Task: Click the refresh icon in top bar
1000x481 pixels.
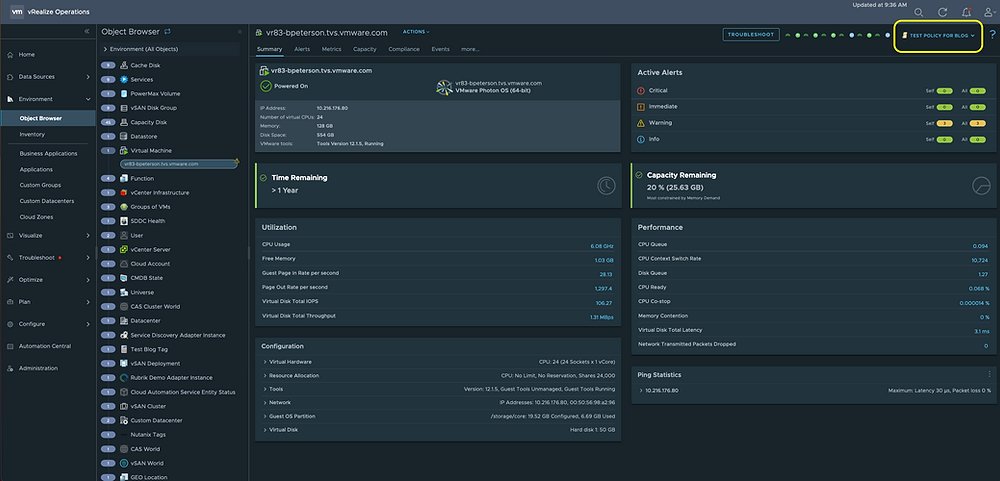Action: point(942,11)
